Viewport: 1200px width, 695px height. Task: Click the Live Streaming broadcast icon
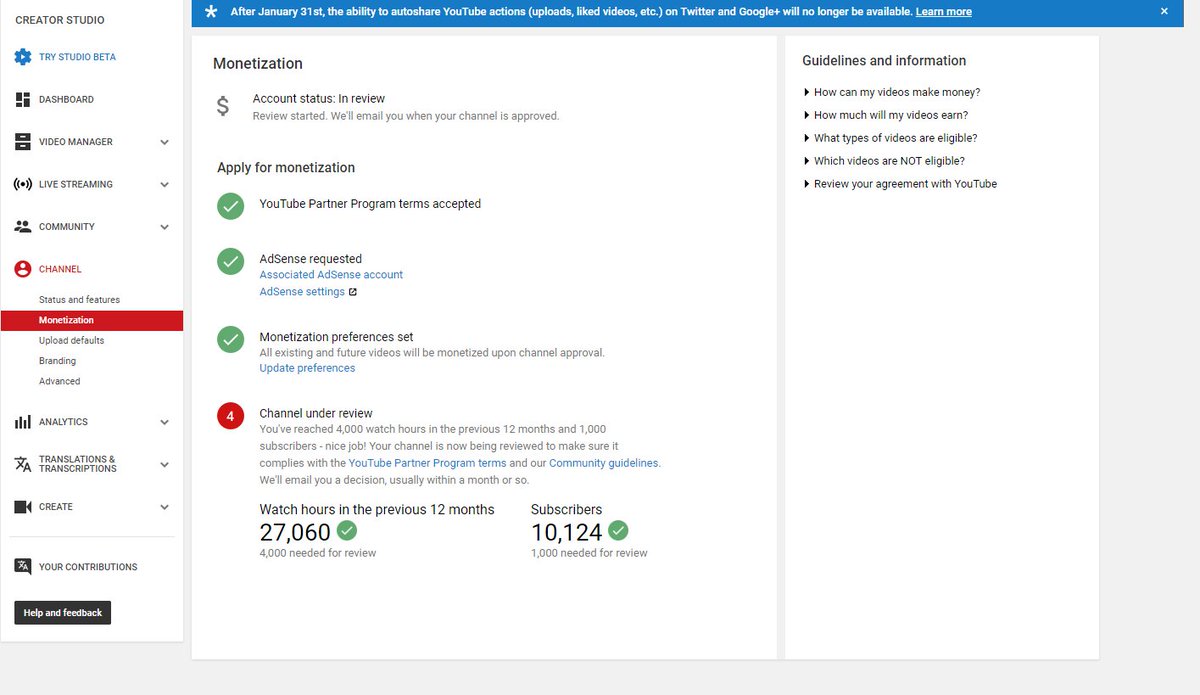pos(23,184)
